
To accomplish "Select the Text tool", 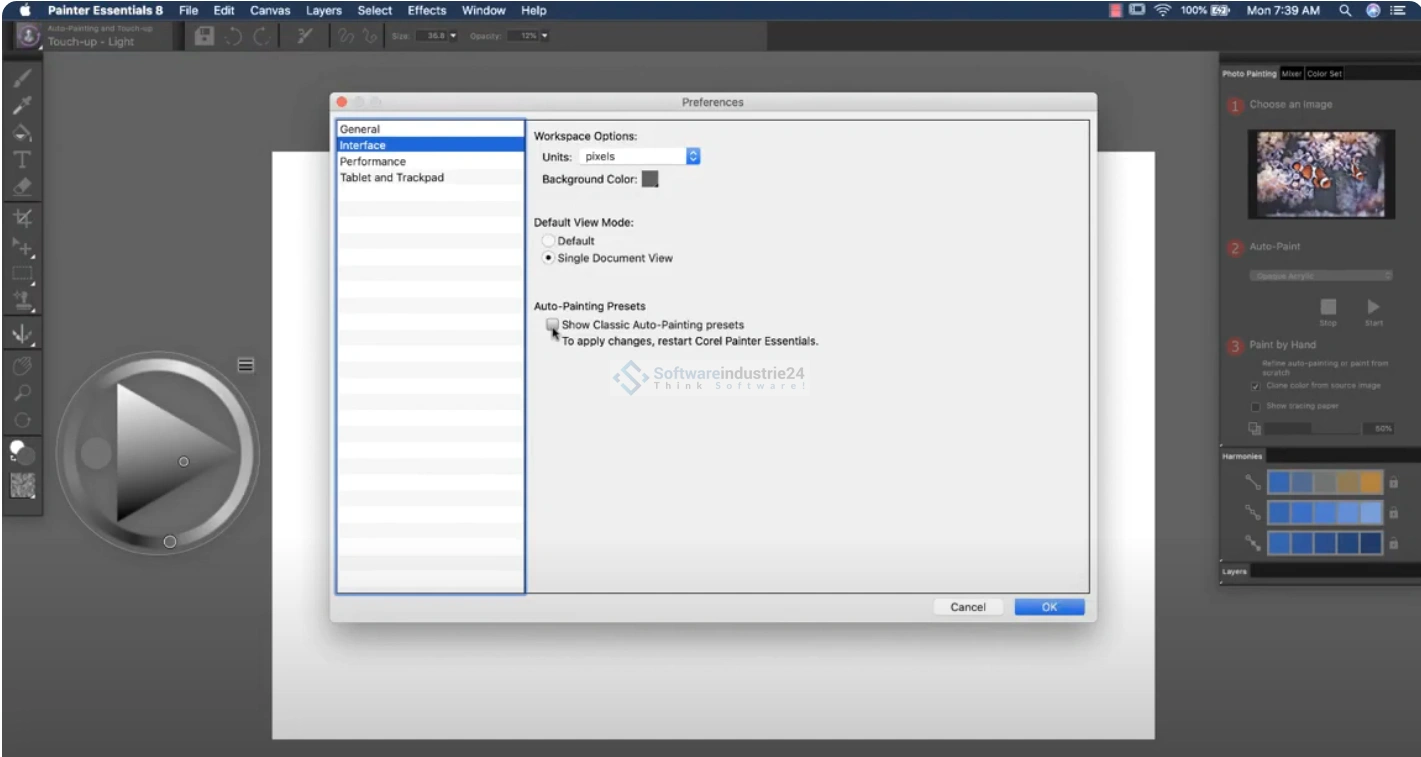I will point(22,160).
